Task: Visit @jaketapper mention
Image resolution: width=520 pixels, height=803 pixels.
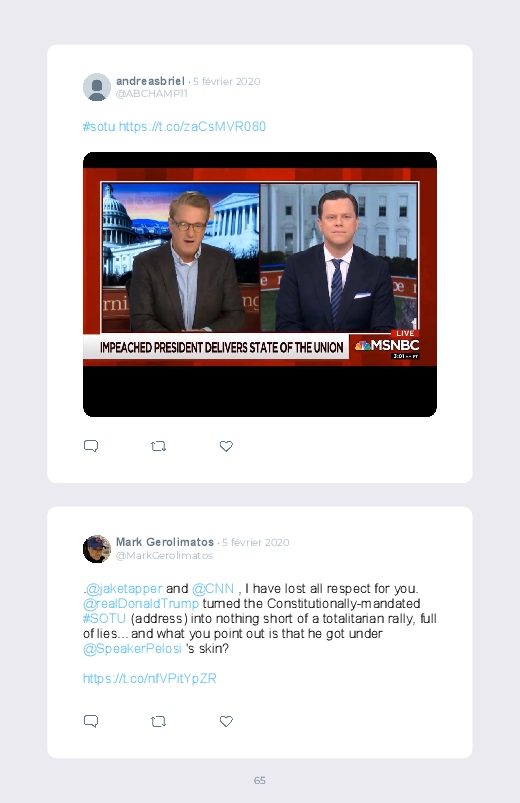Action: pyautogui.click(x=124, y=588)
